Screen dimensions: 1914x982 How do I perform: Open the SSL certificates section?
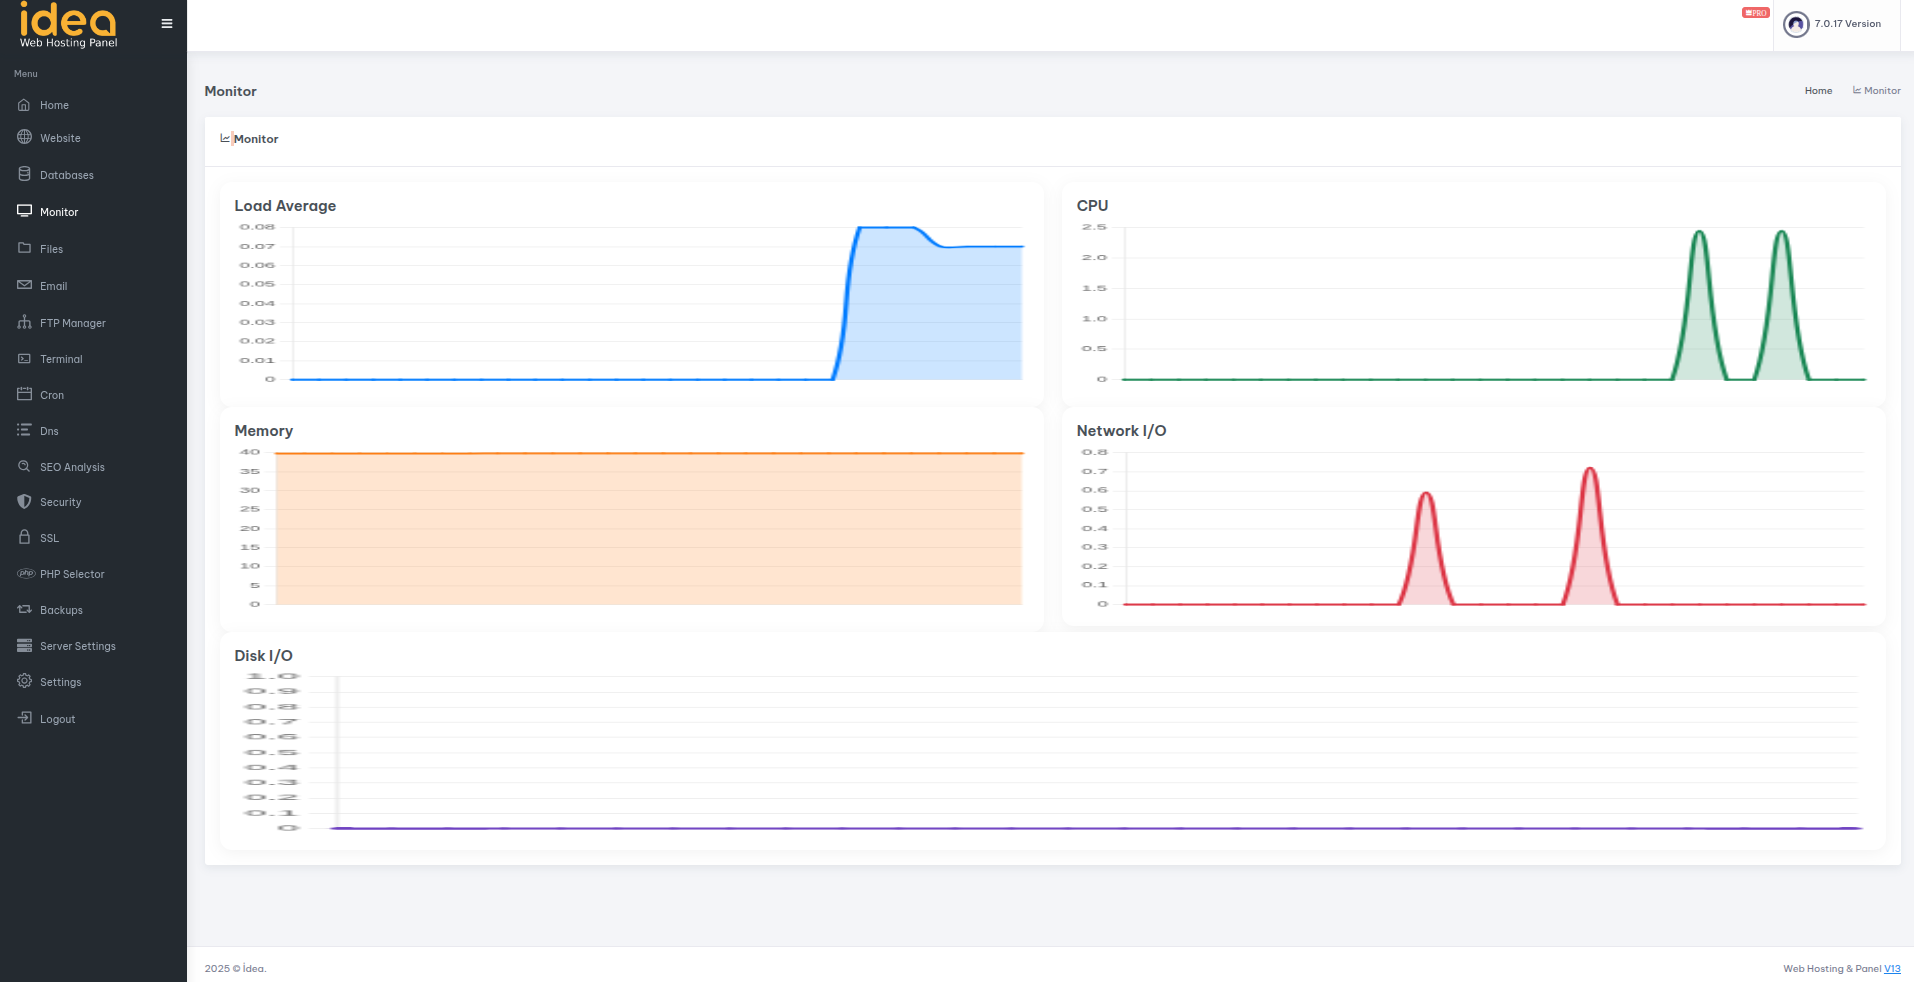pyautogui.click(x=50, y=537)
